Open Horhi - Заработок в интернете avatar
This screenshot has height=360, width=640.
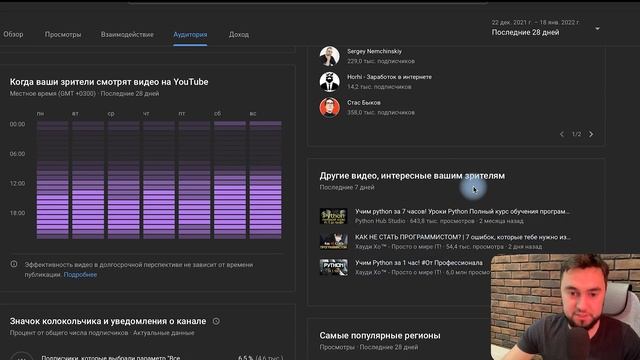(x=329, y=82)
